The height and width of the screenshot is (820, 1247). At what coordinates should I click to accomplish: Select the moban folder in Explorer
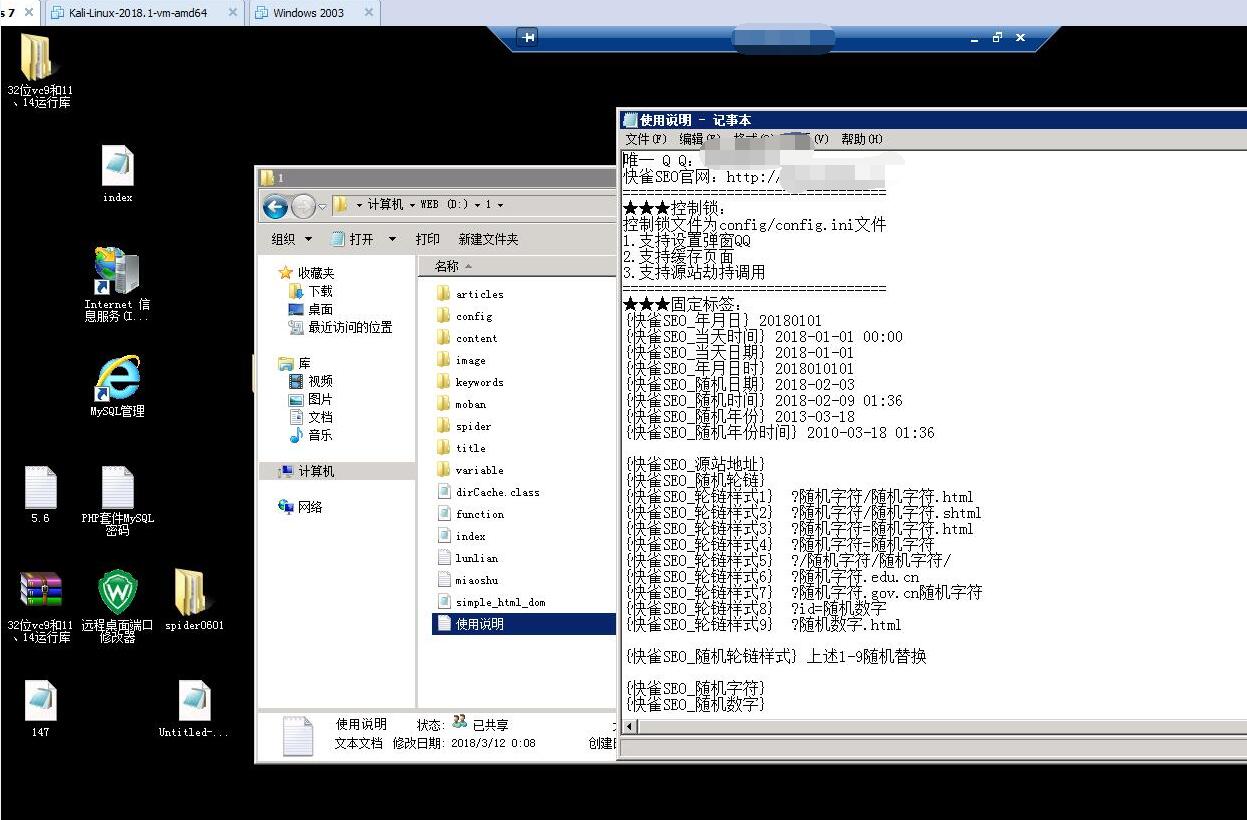(461, 404)
